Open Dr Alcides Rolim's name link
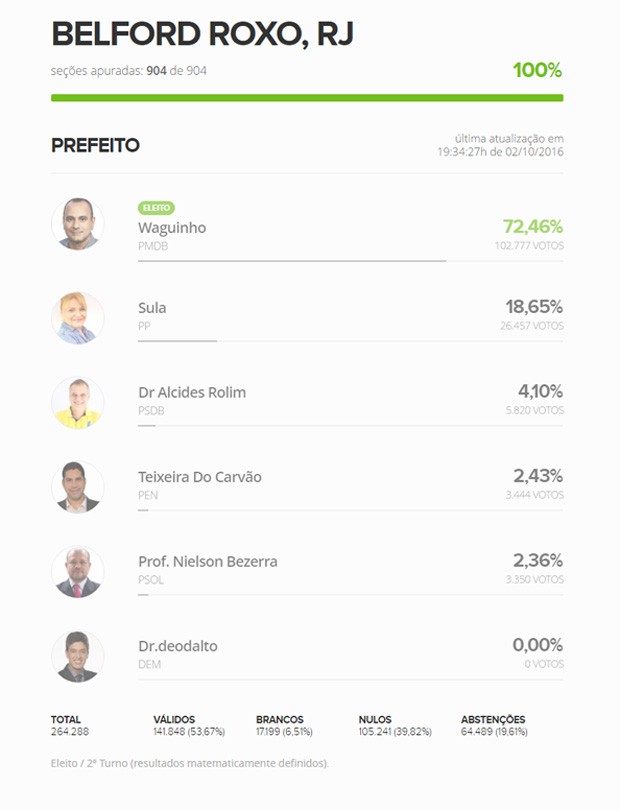 [x=192, y=392]
